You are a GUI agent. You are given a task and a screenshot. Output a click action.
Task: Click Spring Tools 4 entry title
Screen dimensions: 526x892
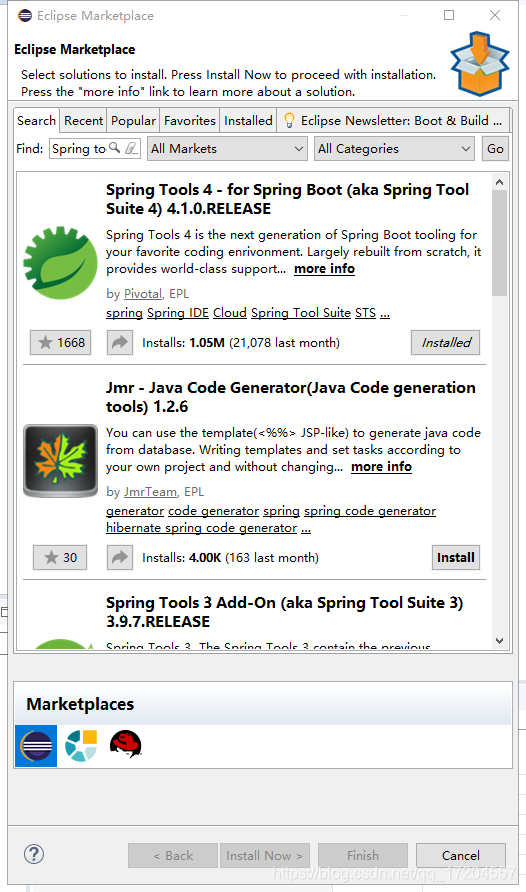288,199
